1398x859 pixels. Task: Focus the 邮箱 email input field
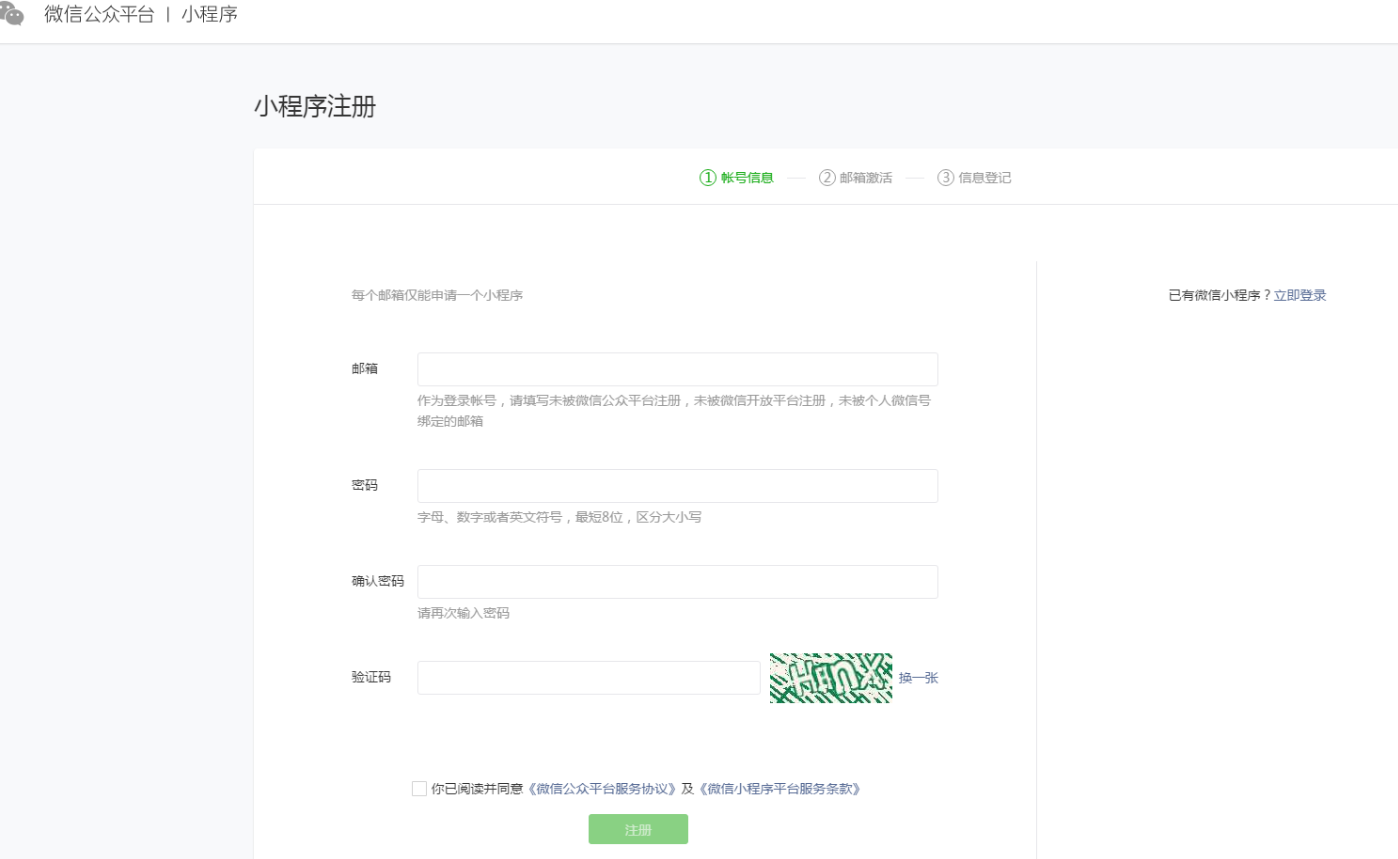pos(677,369)
